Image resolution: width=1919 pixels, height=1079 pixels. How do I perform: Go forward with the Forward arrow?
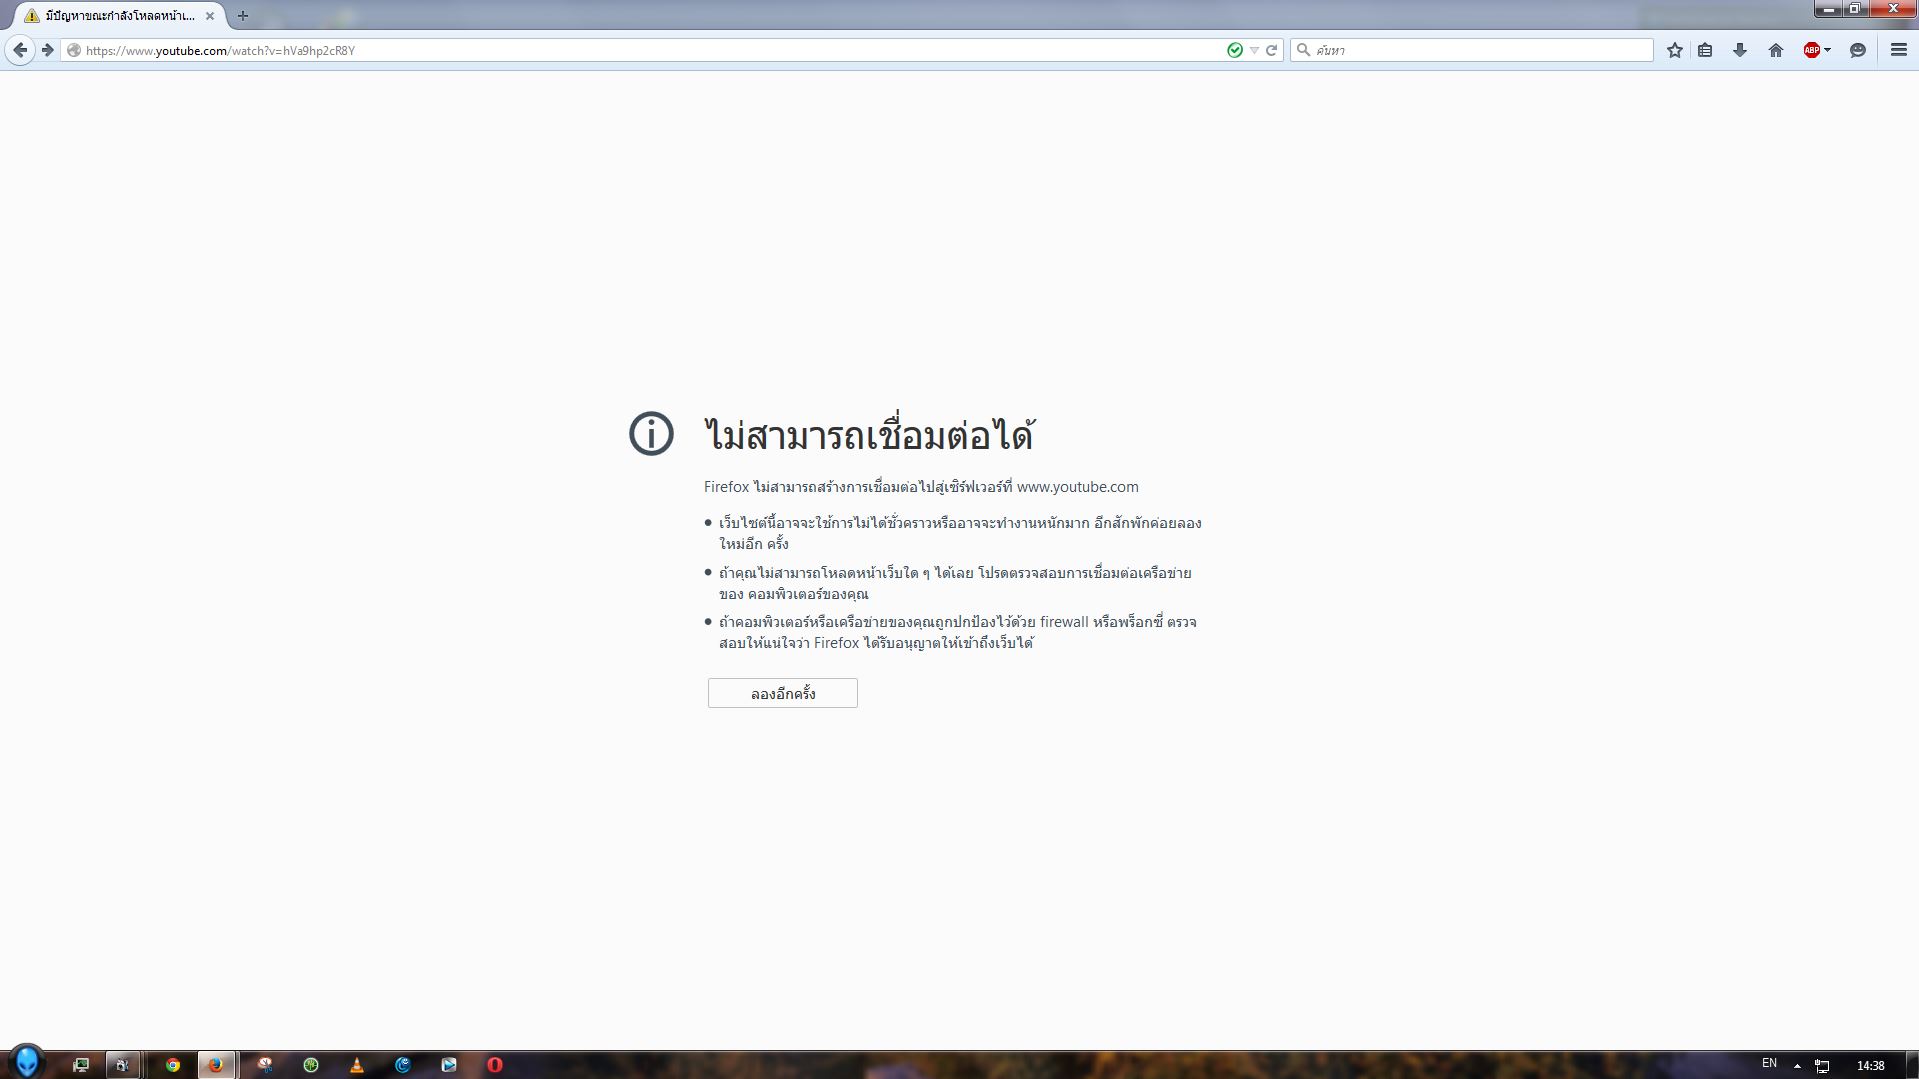[x=47, y=50]
